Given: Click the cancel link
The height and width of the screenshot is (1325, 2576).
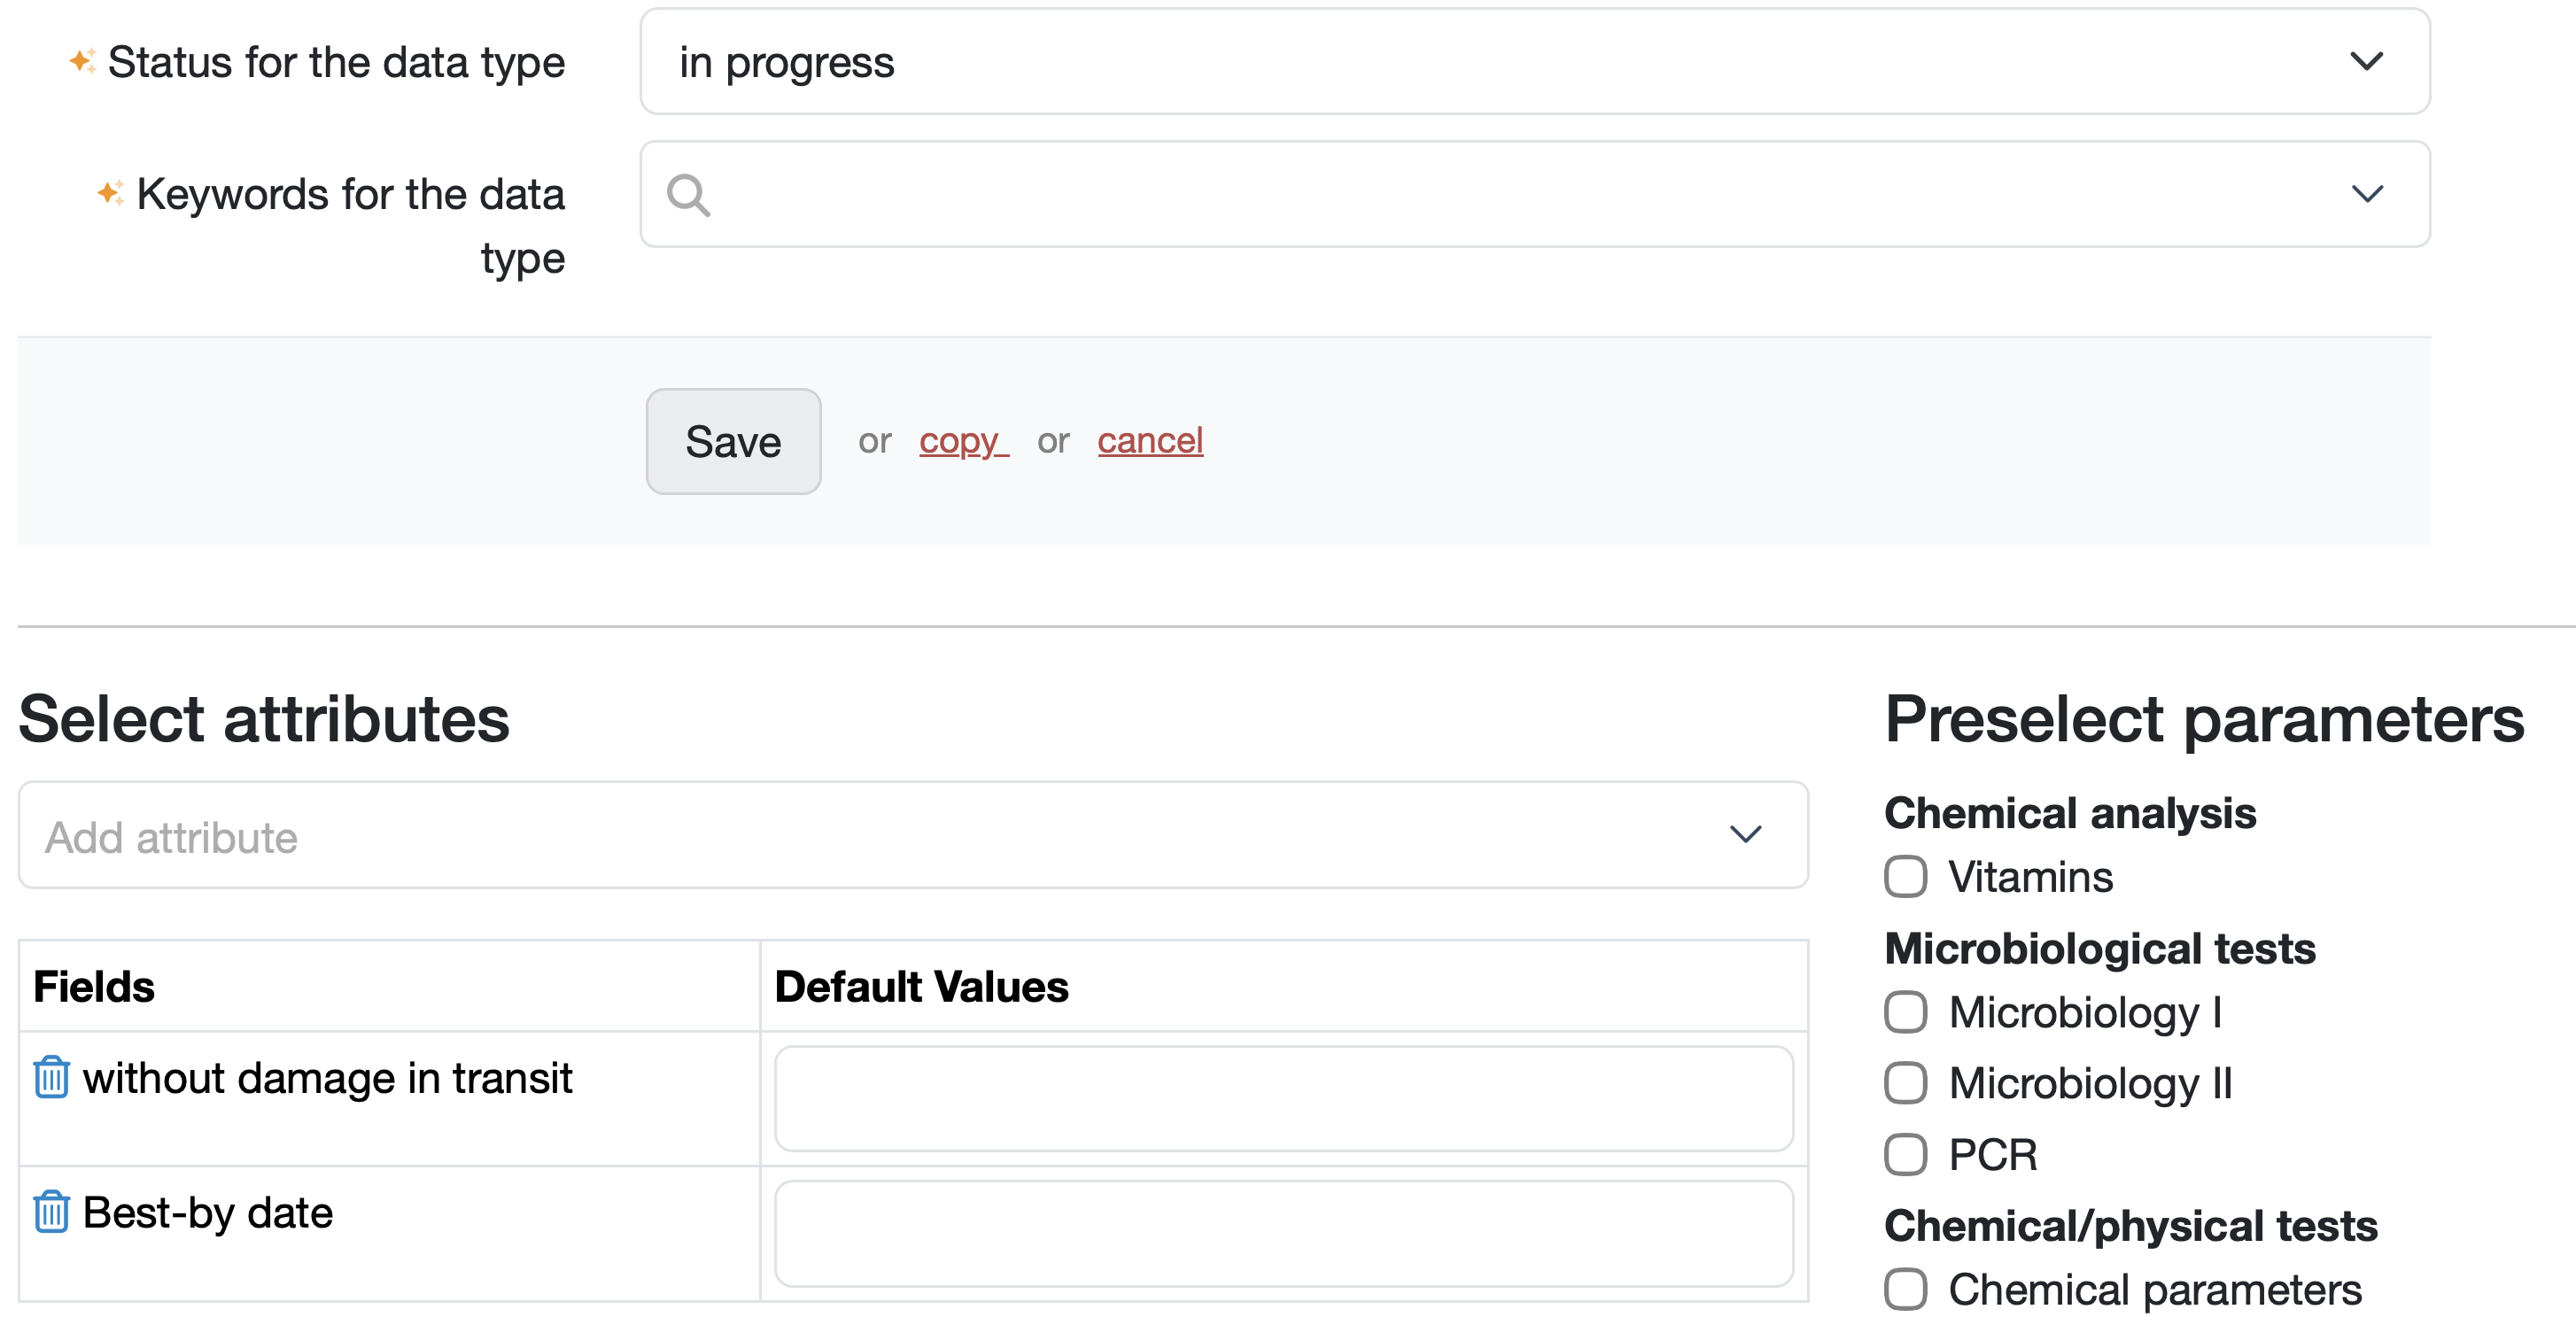Looking at the screenshot, I should 1150,441.
